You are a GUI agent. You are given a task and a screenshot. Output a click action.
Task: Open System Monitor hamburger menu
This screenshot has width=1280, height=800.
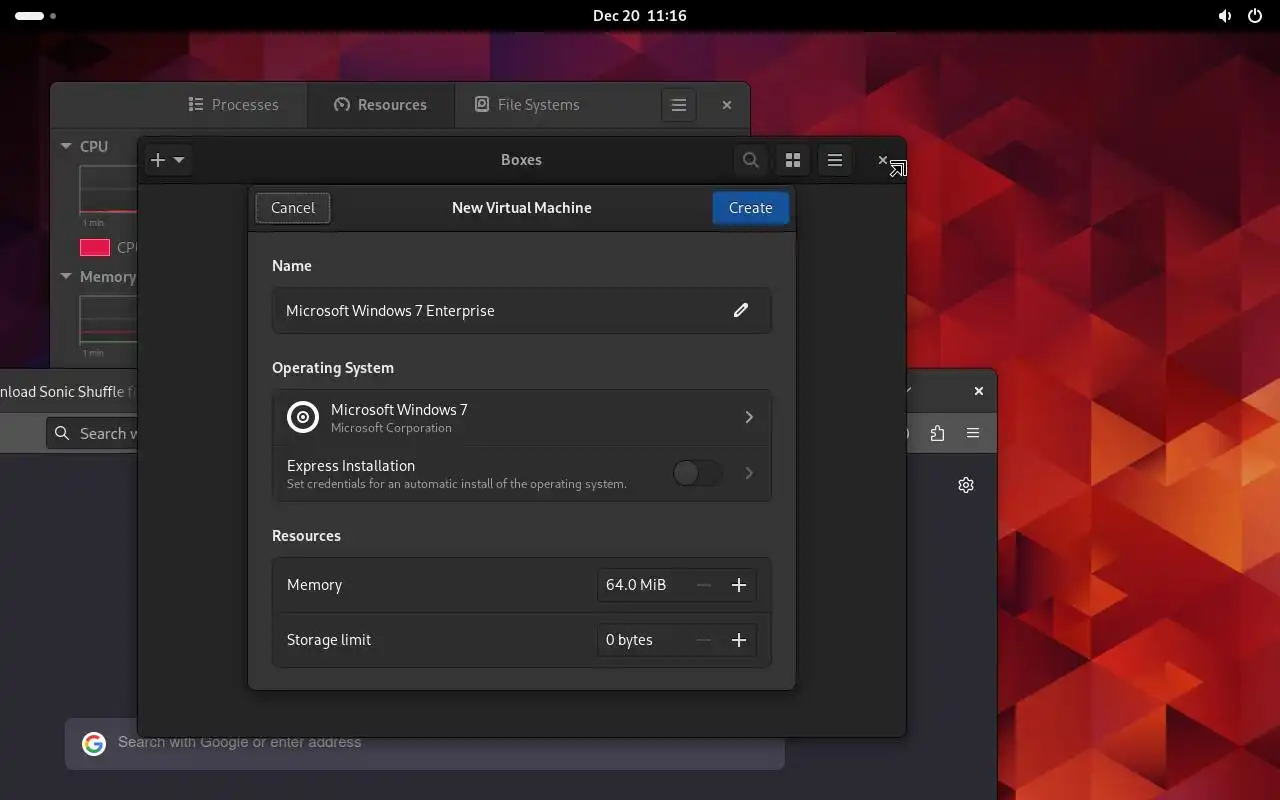click(678, 105)
